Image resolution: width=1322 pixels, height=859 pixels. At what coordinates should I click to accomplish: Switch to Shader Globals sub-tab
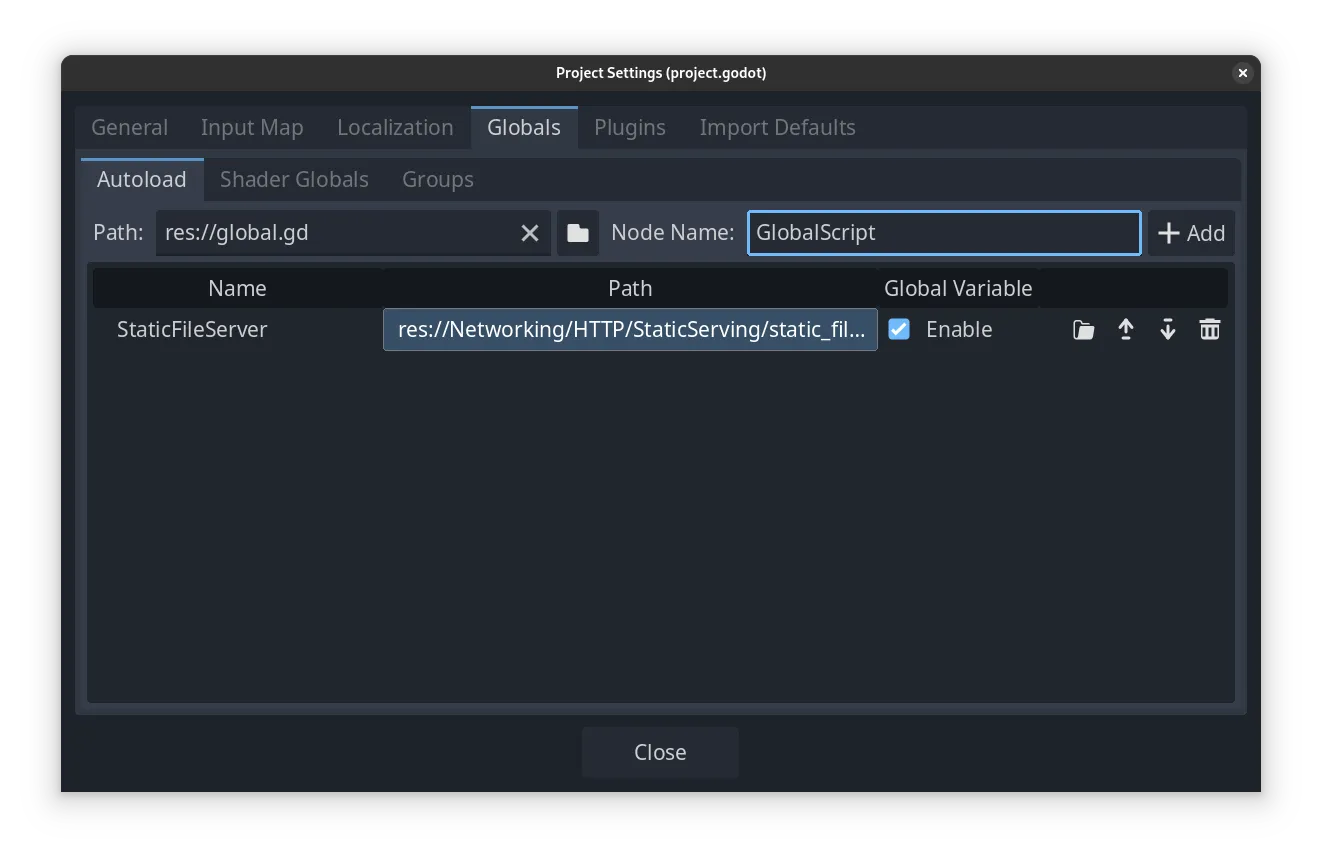point(294,180)
